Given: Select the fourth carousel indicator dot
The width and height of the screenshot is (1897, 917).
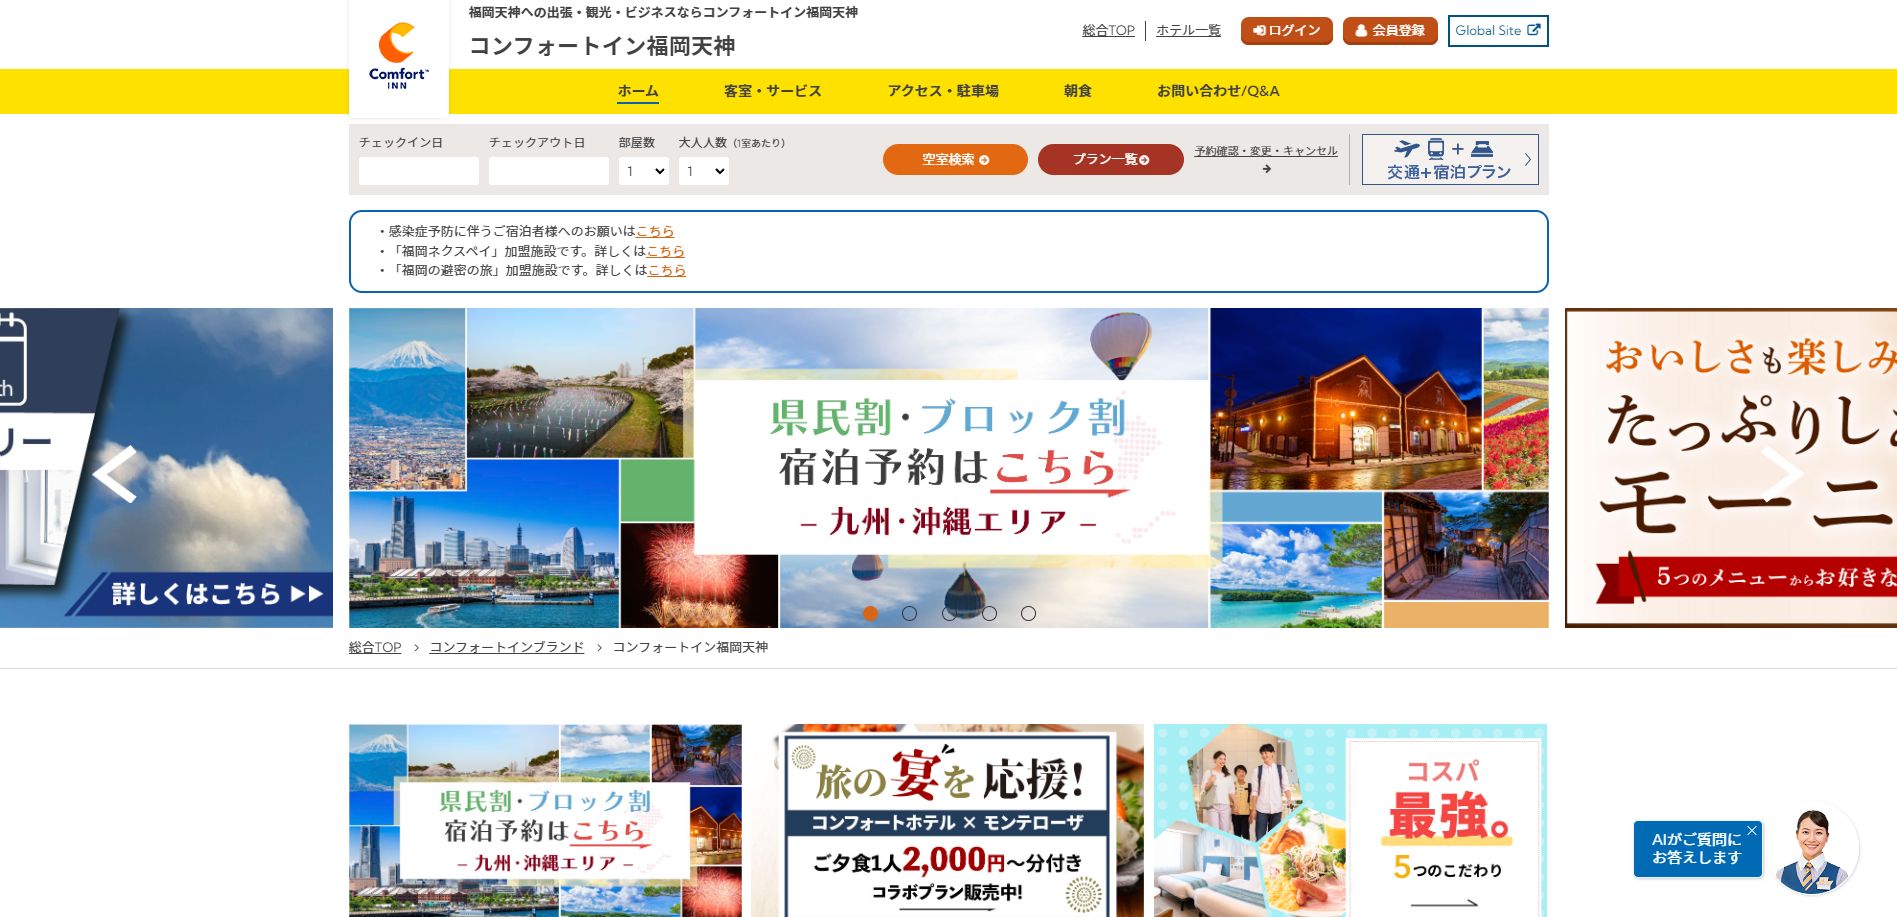Looking at the screenshot, I should pyautogui.click(x=989, y=613).
